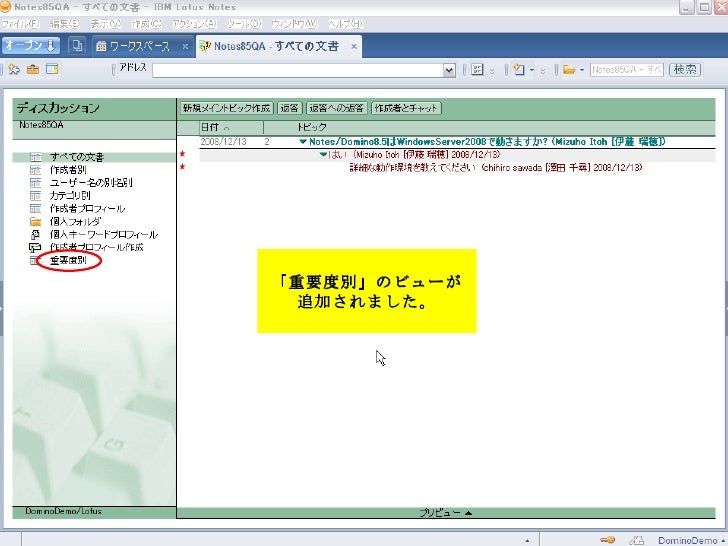Image resolution: width=728 pixels, height=546 pixels.
Task: Click the 検索 button
Action: pyautogui.click(x=685, y=70)
